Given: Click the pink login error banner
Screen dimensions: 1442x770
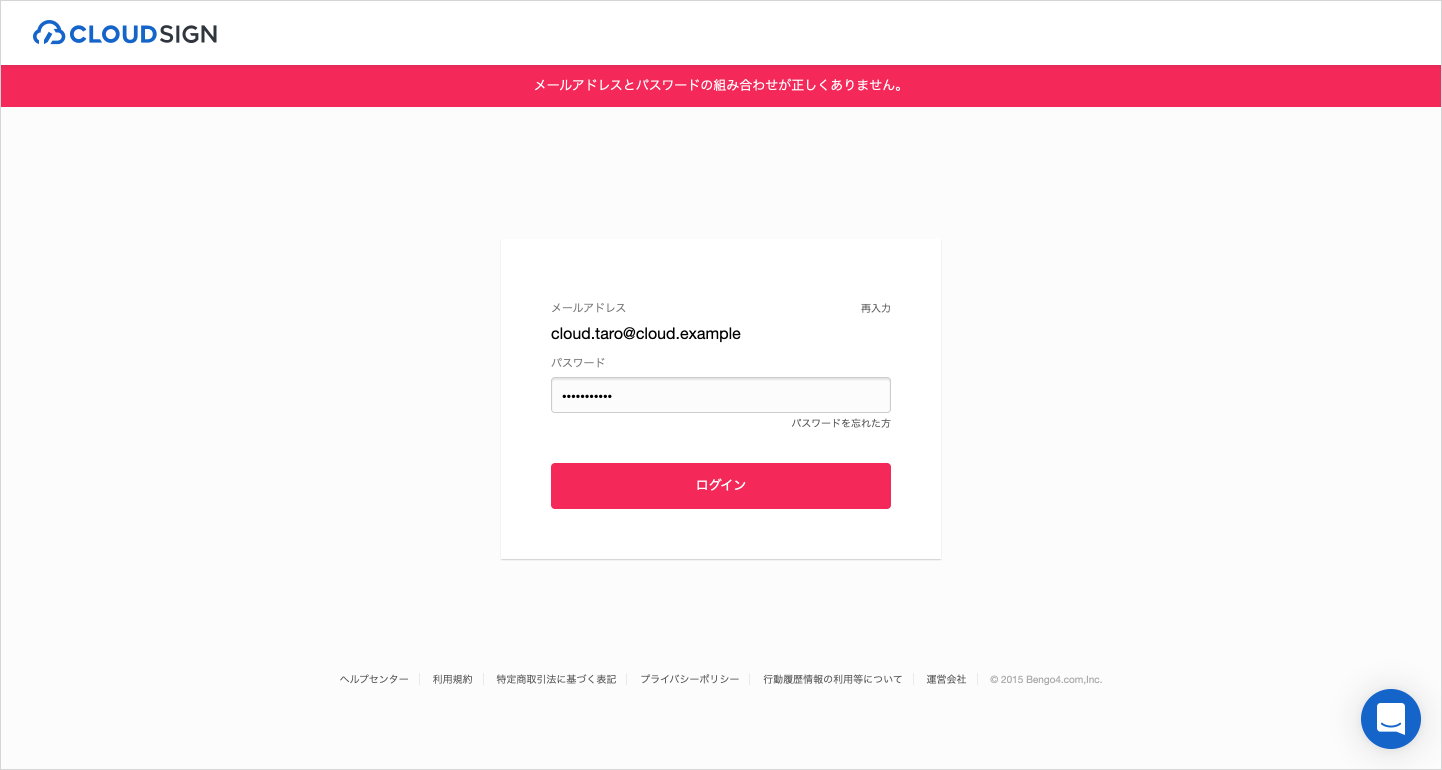Looking at the screenshot, I should tap(721, 86).
